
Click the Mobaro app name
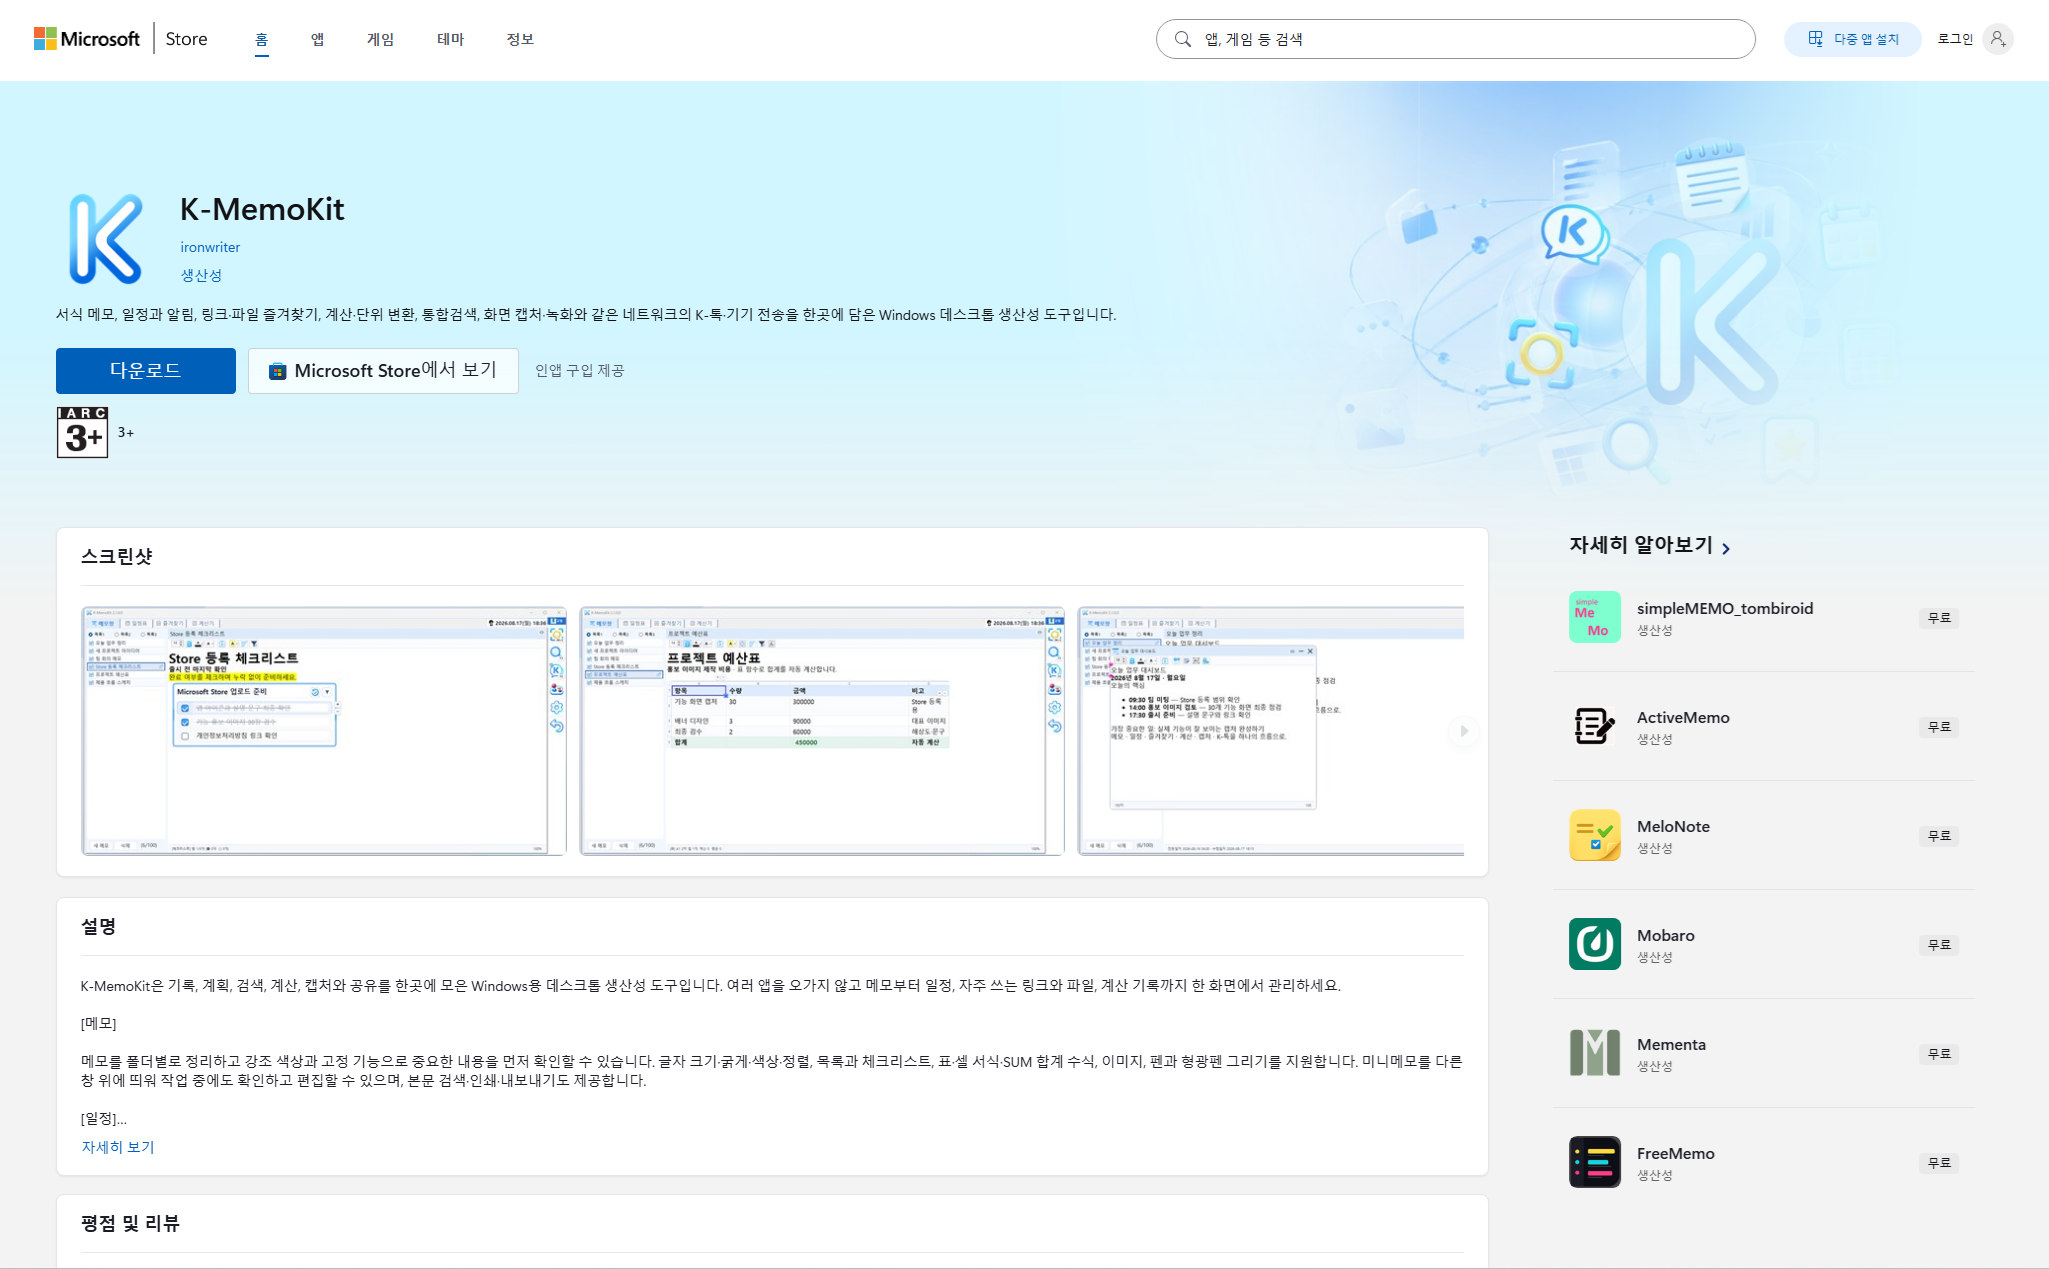tap(1666, 935)
